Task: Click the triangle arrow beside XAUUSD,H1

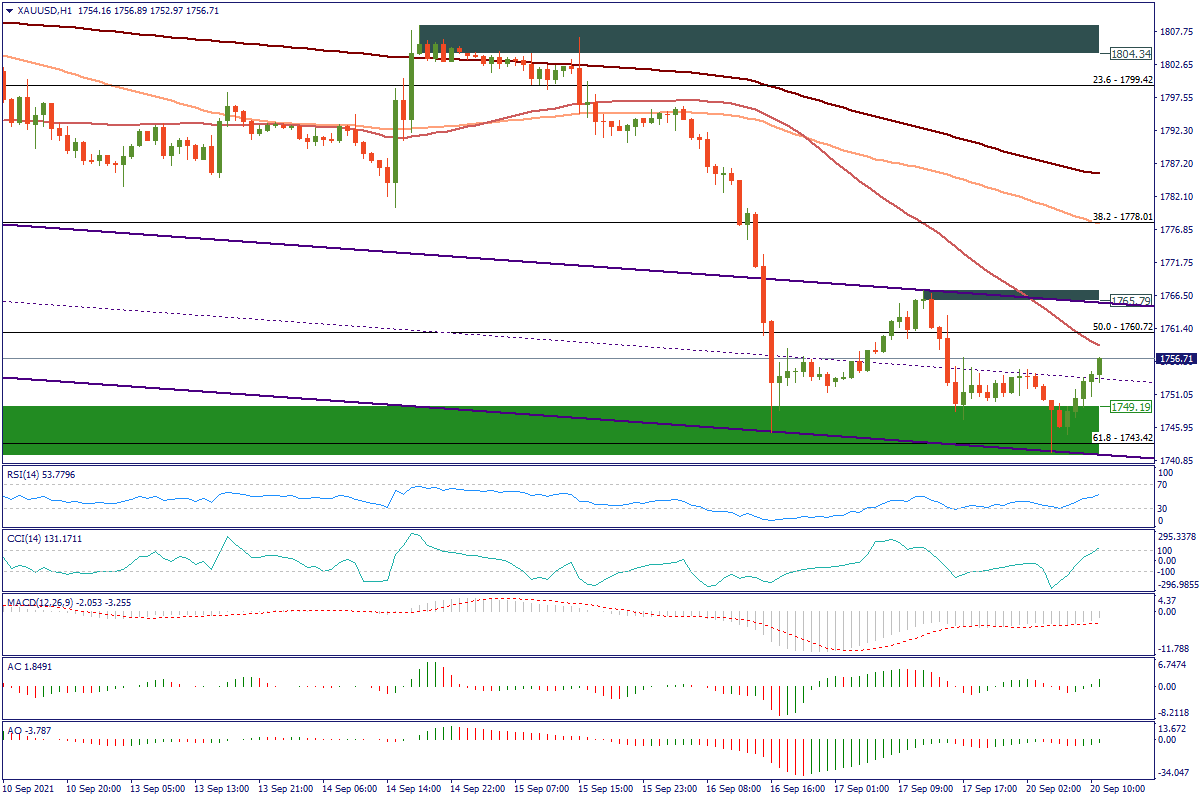Action: tap(9, 9)
